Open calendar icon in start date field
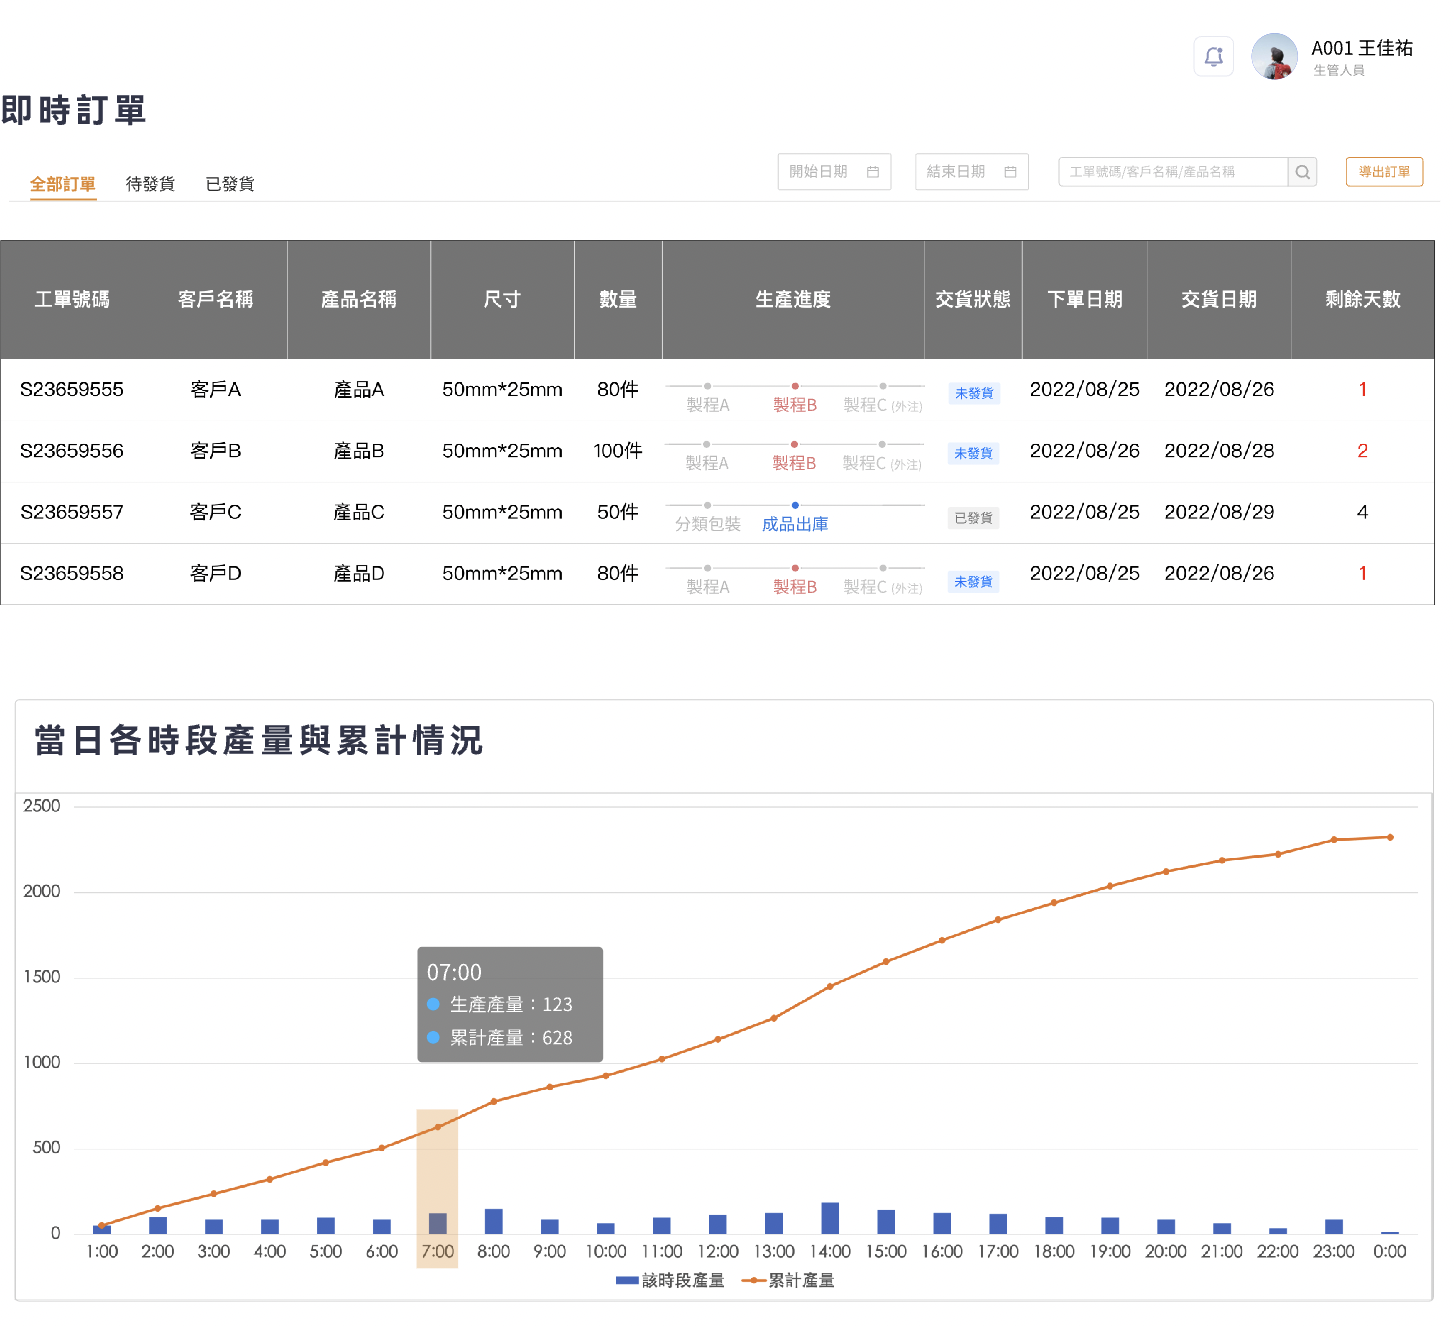Image resolution: width=1454 pixels, height=1326 pixels. pos(872,172)
